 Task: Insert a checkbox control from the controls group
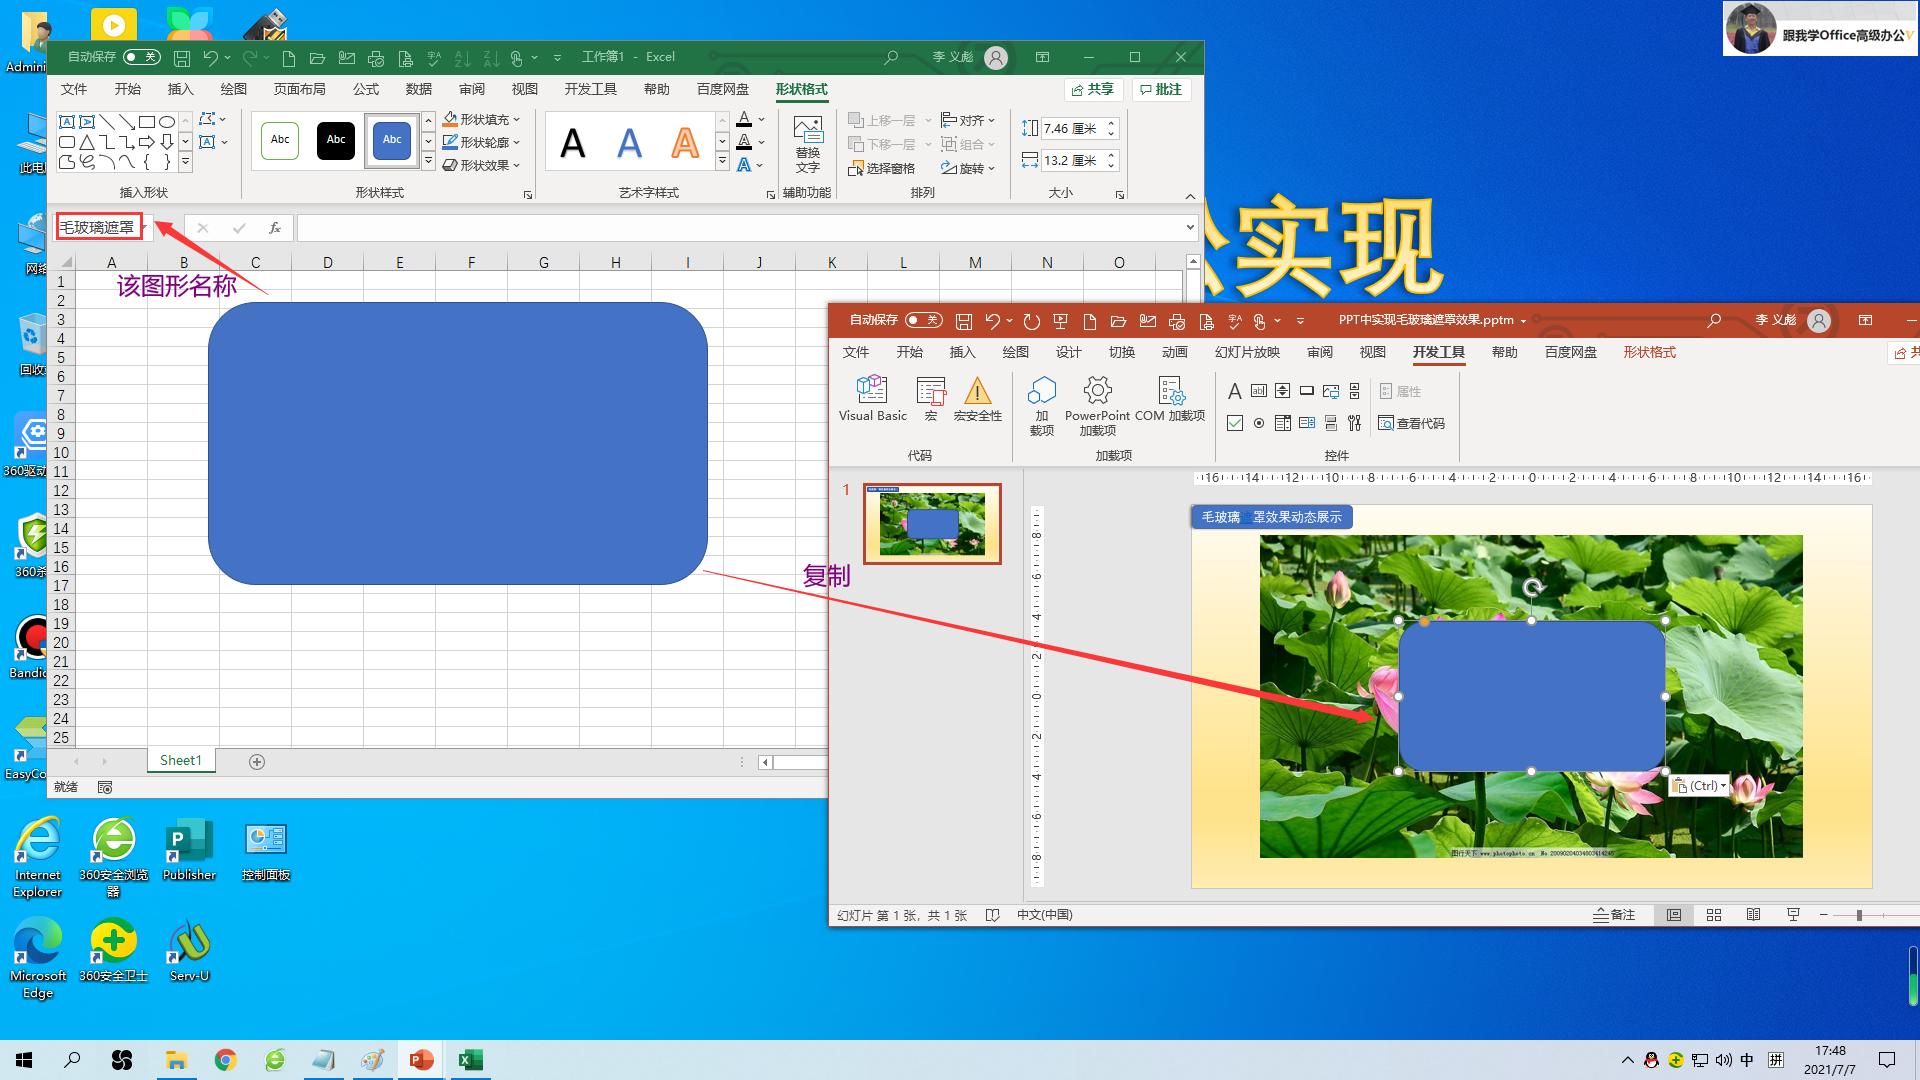click(x=1235, y=423)
